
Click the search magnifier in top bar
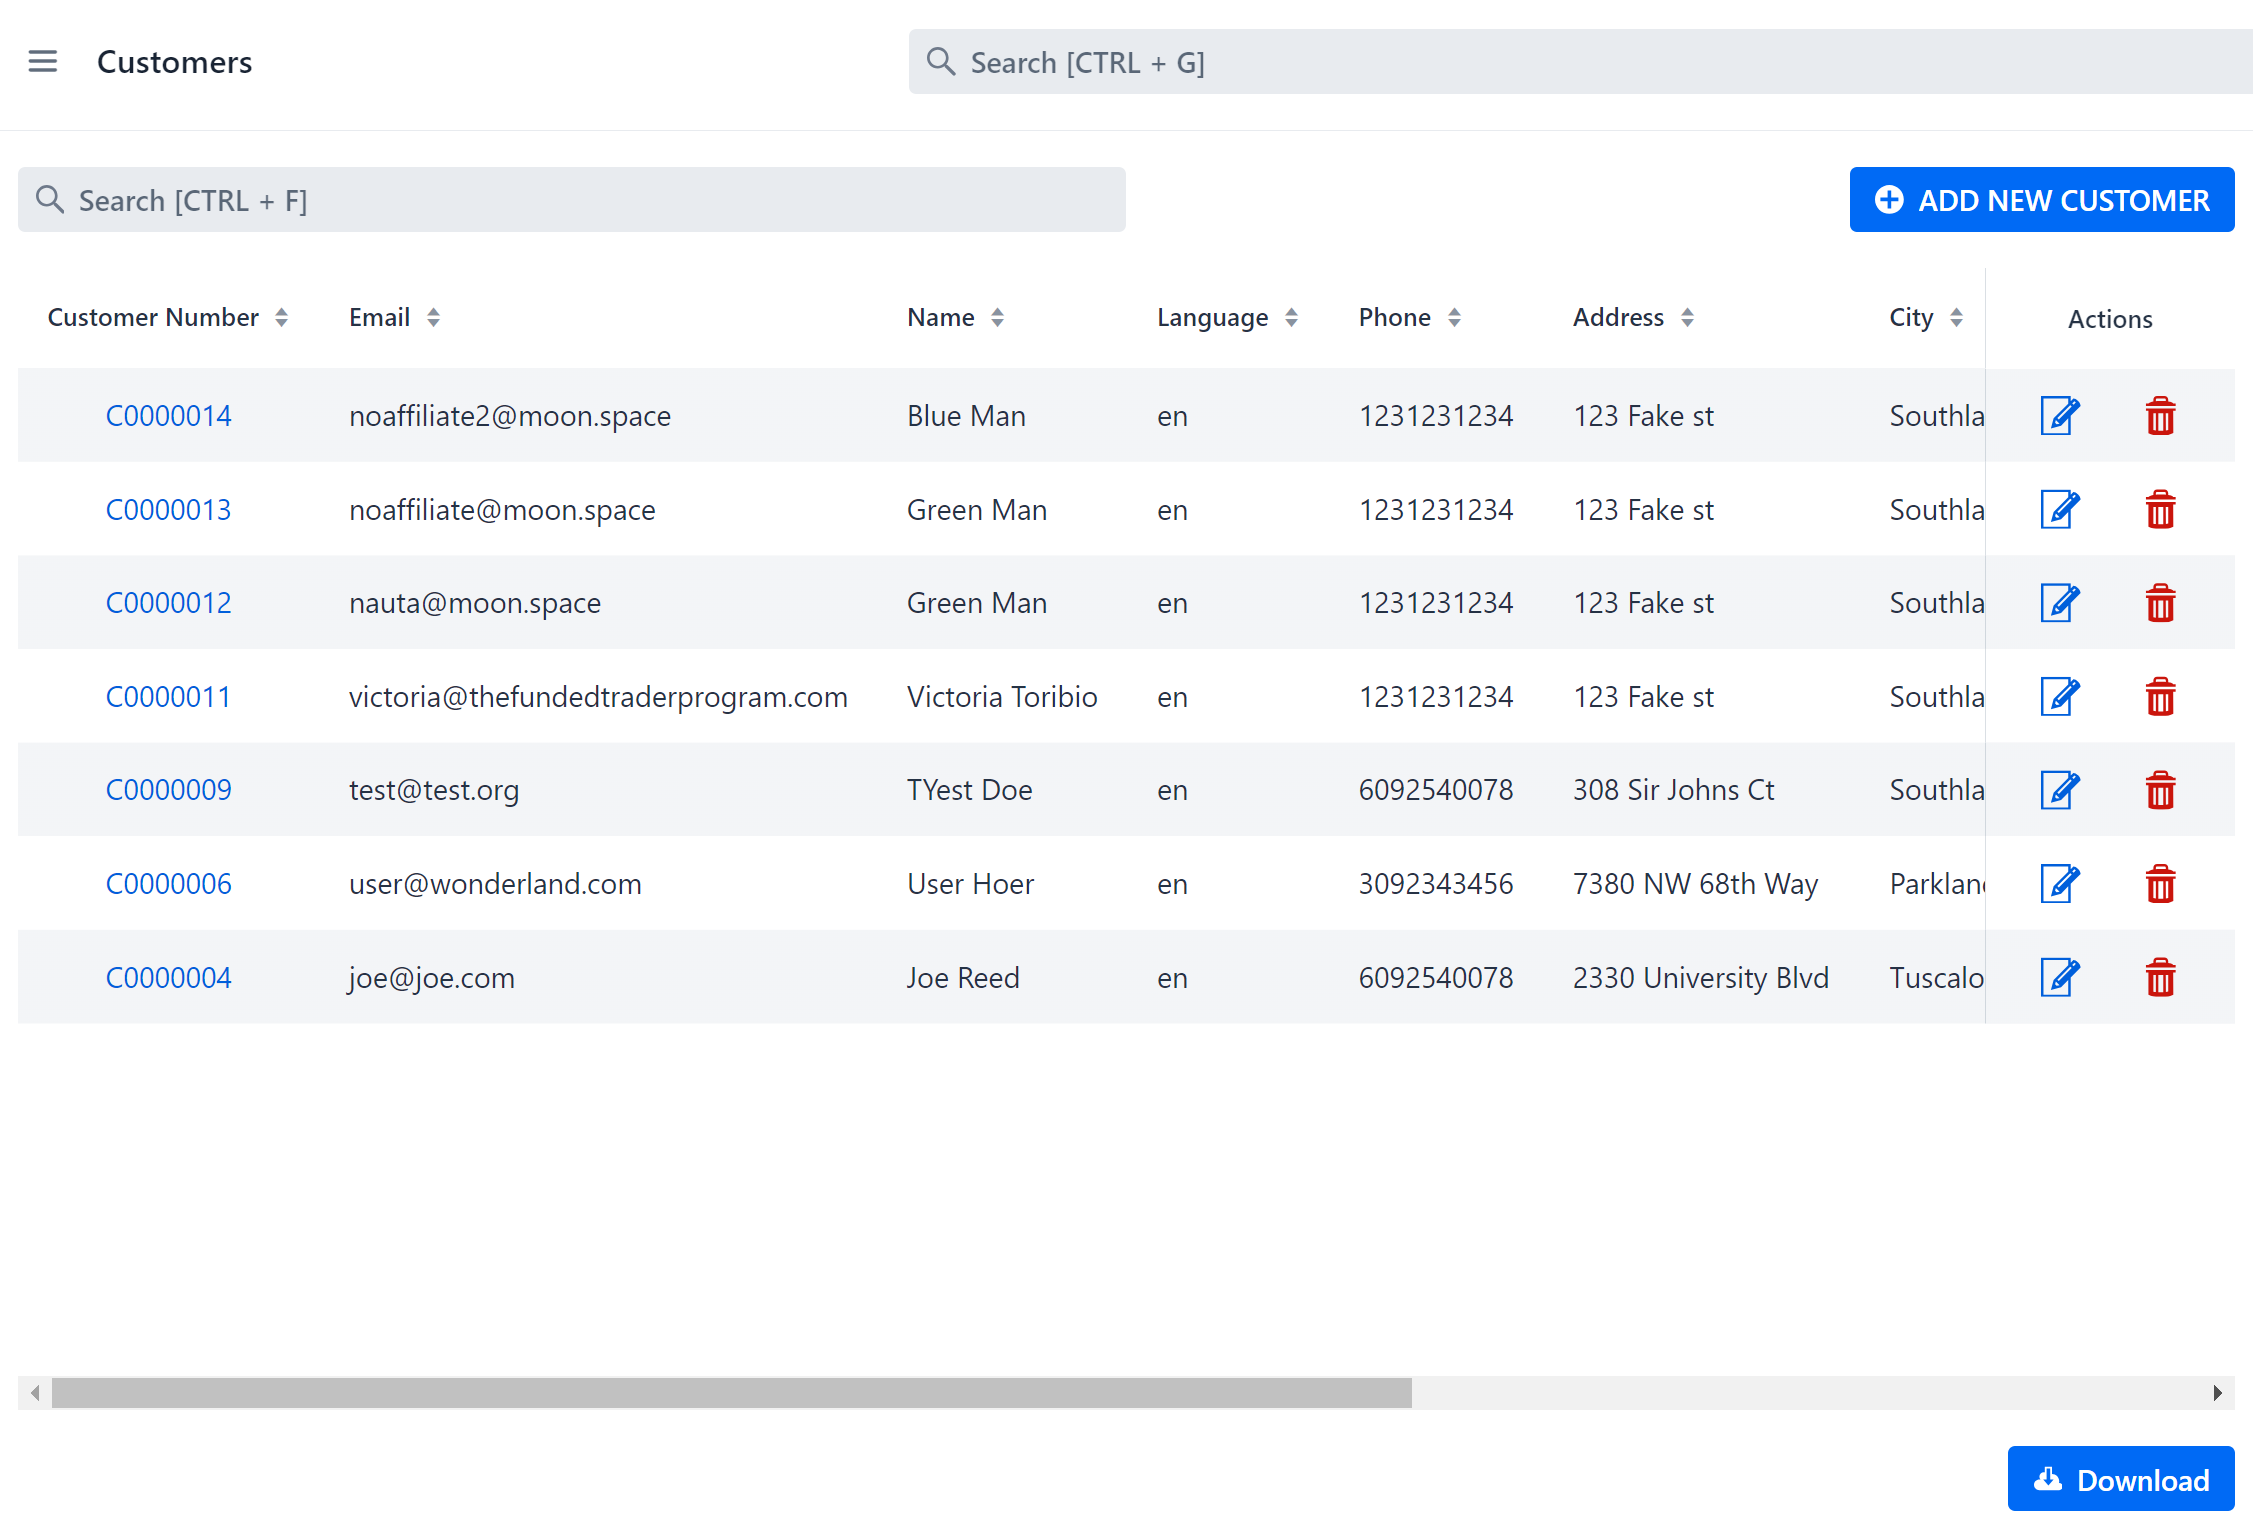click(940, 61)
